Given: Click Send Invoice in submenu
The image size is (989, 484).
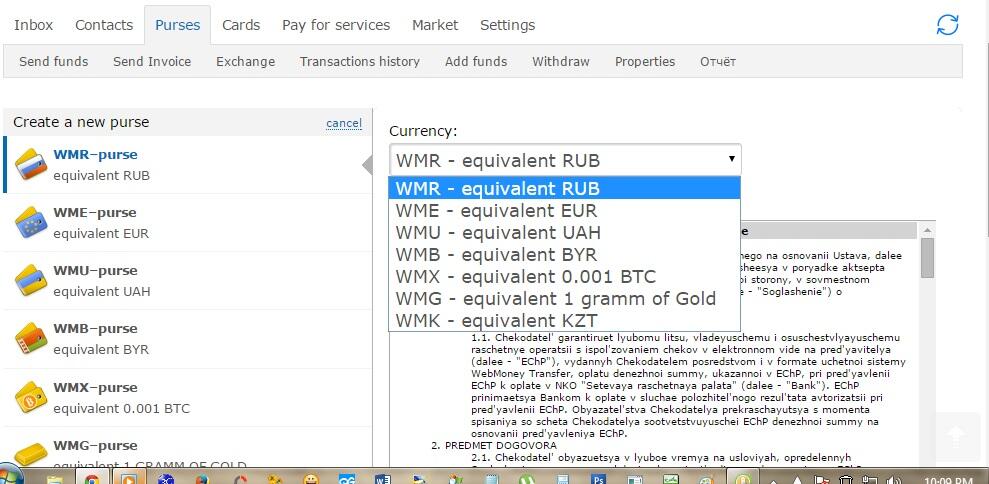Looking at the screenshot, I should click(152, 61).
